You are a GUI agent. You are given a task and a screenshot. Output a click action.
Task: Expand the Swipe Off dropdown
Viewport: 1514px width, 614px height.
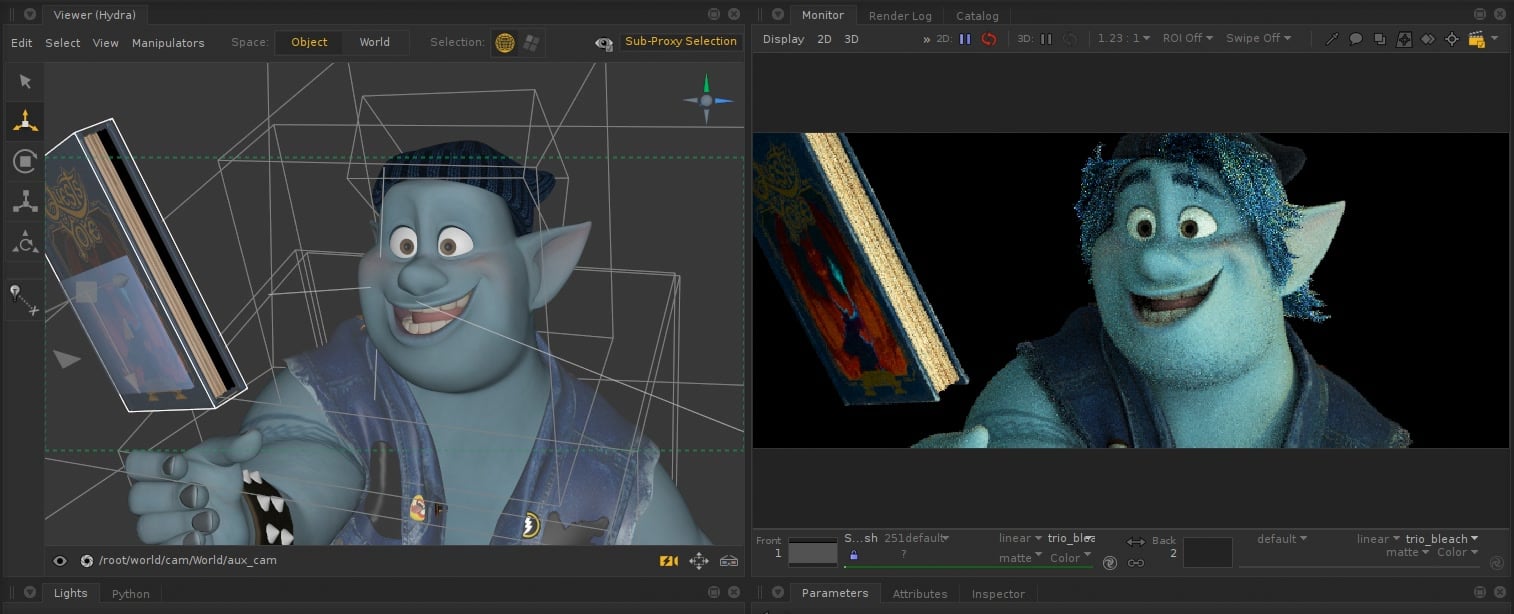pyautogui.click(x=1258, y=38)
